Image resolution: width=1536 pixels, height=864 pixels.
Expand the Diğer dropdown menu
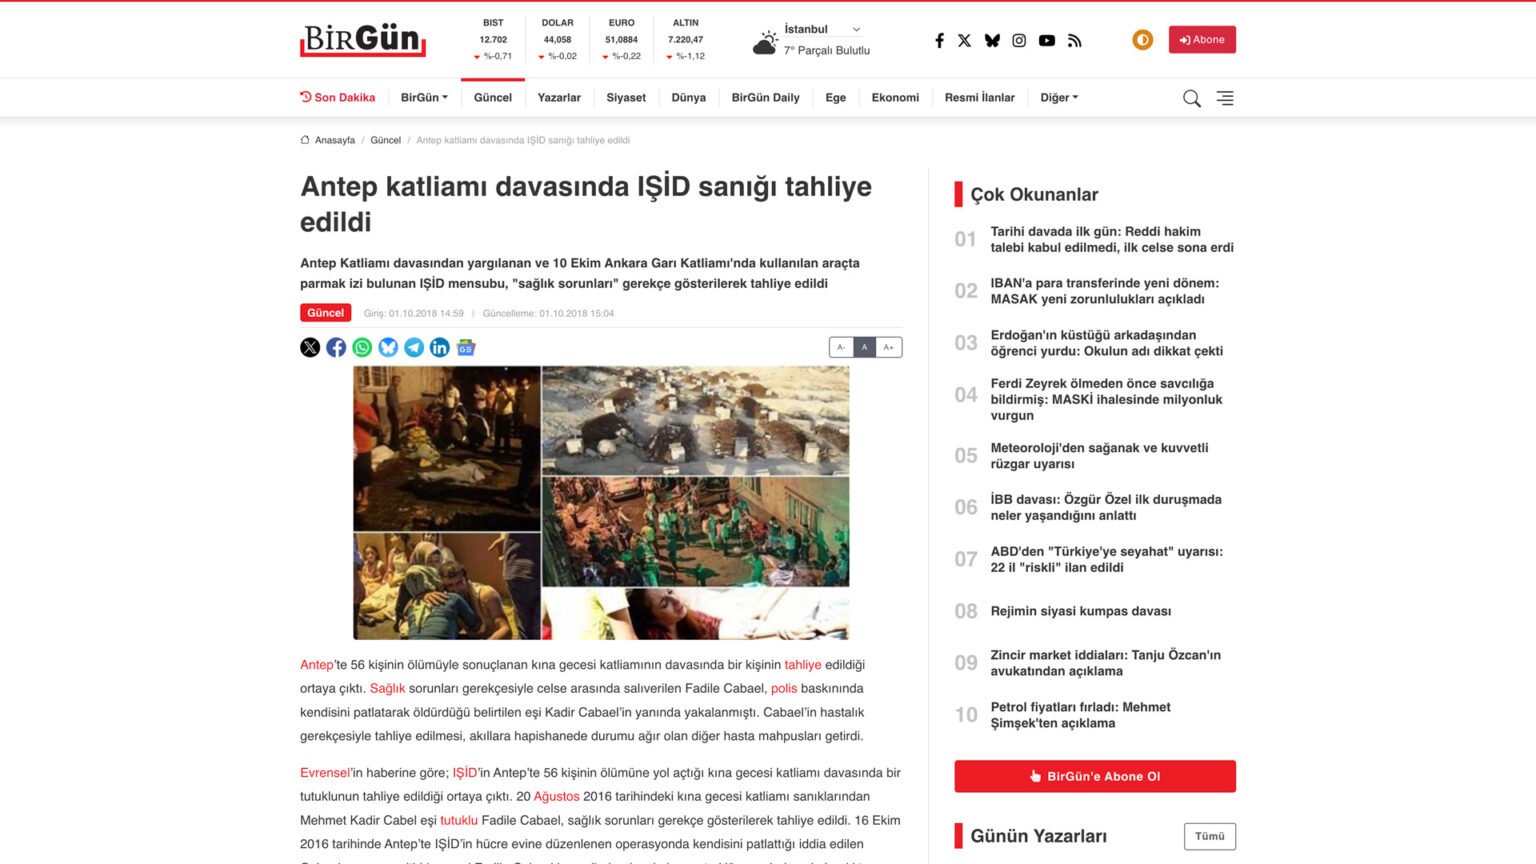coord(1059,98)
